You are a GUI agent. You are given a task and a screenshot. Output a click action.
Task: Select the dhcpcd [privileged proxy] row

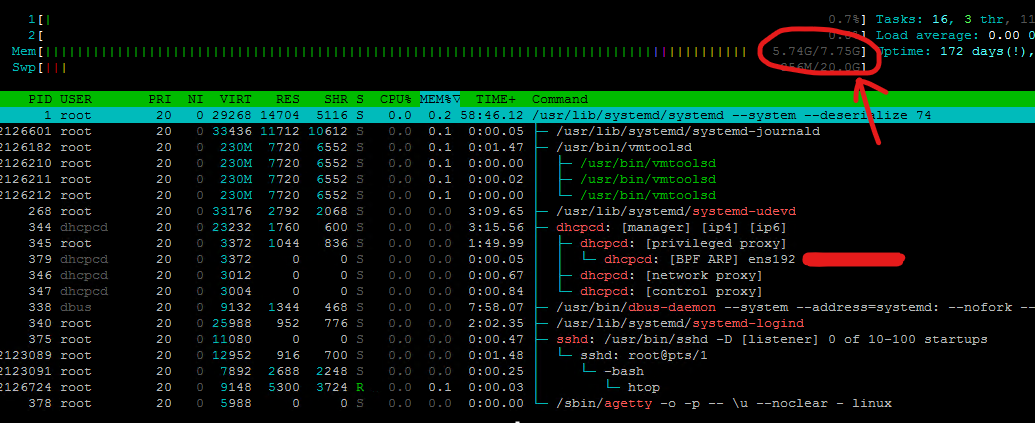tap(518, 244)
